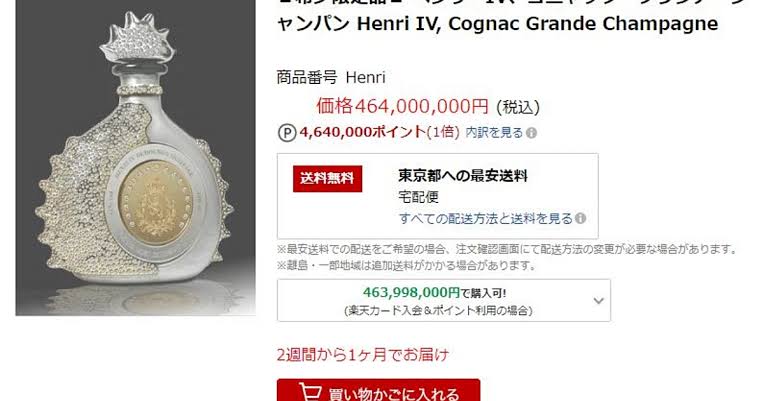Click the 宅配便 delivery method text
The image size is (764, 401).
pyautogui.click(x=419, y=197)
